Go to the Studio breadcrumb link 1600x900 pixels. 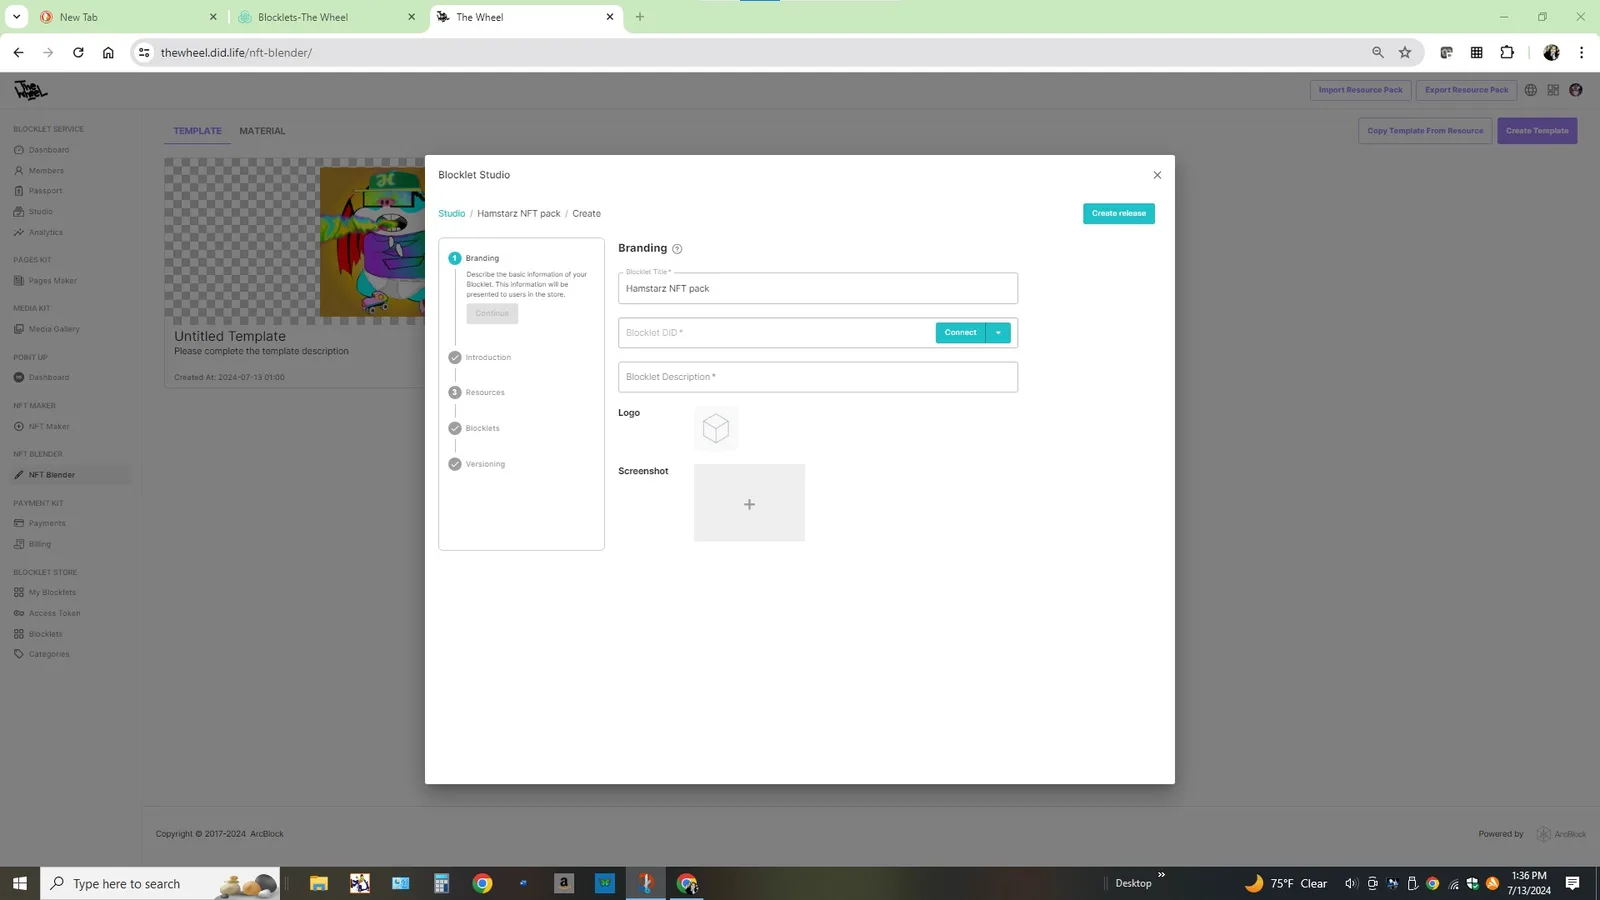pyautogui.click(x=452, y=214)
